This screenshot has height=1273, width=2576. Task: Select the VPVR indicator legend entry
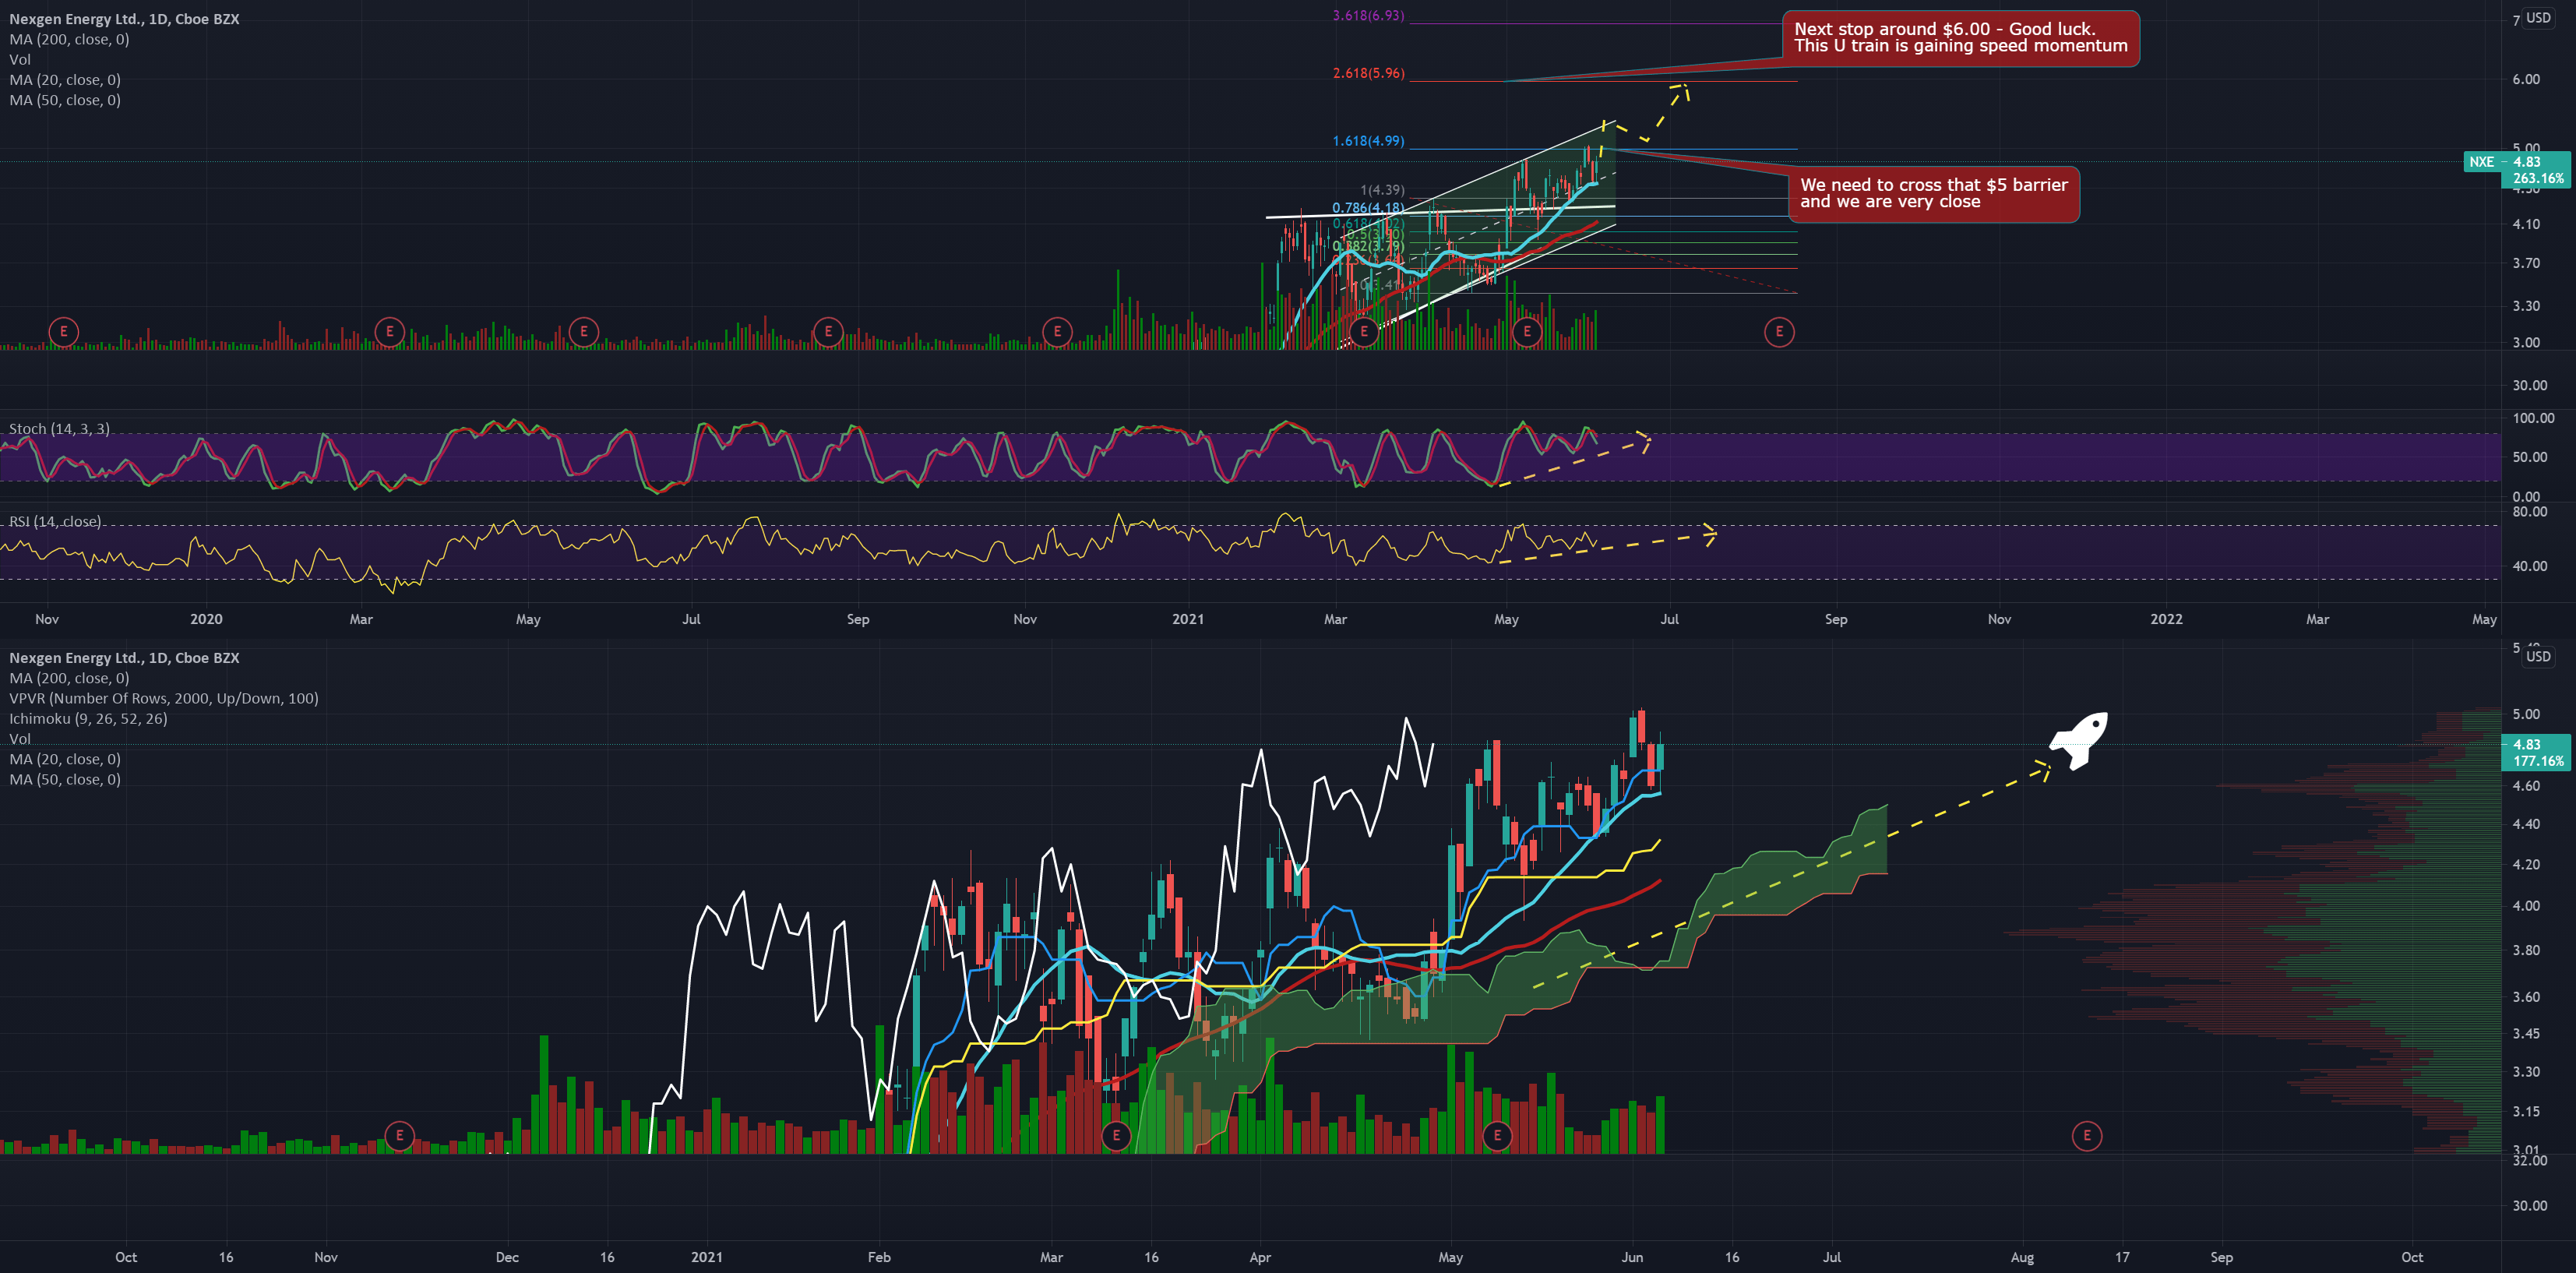(163, 698)
